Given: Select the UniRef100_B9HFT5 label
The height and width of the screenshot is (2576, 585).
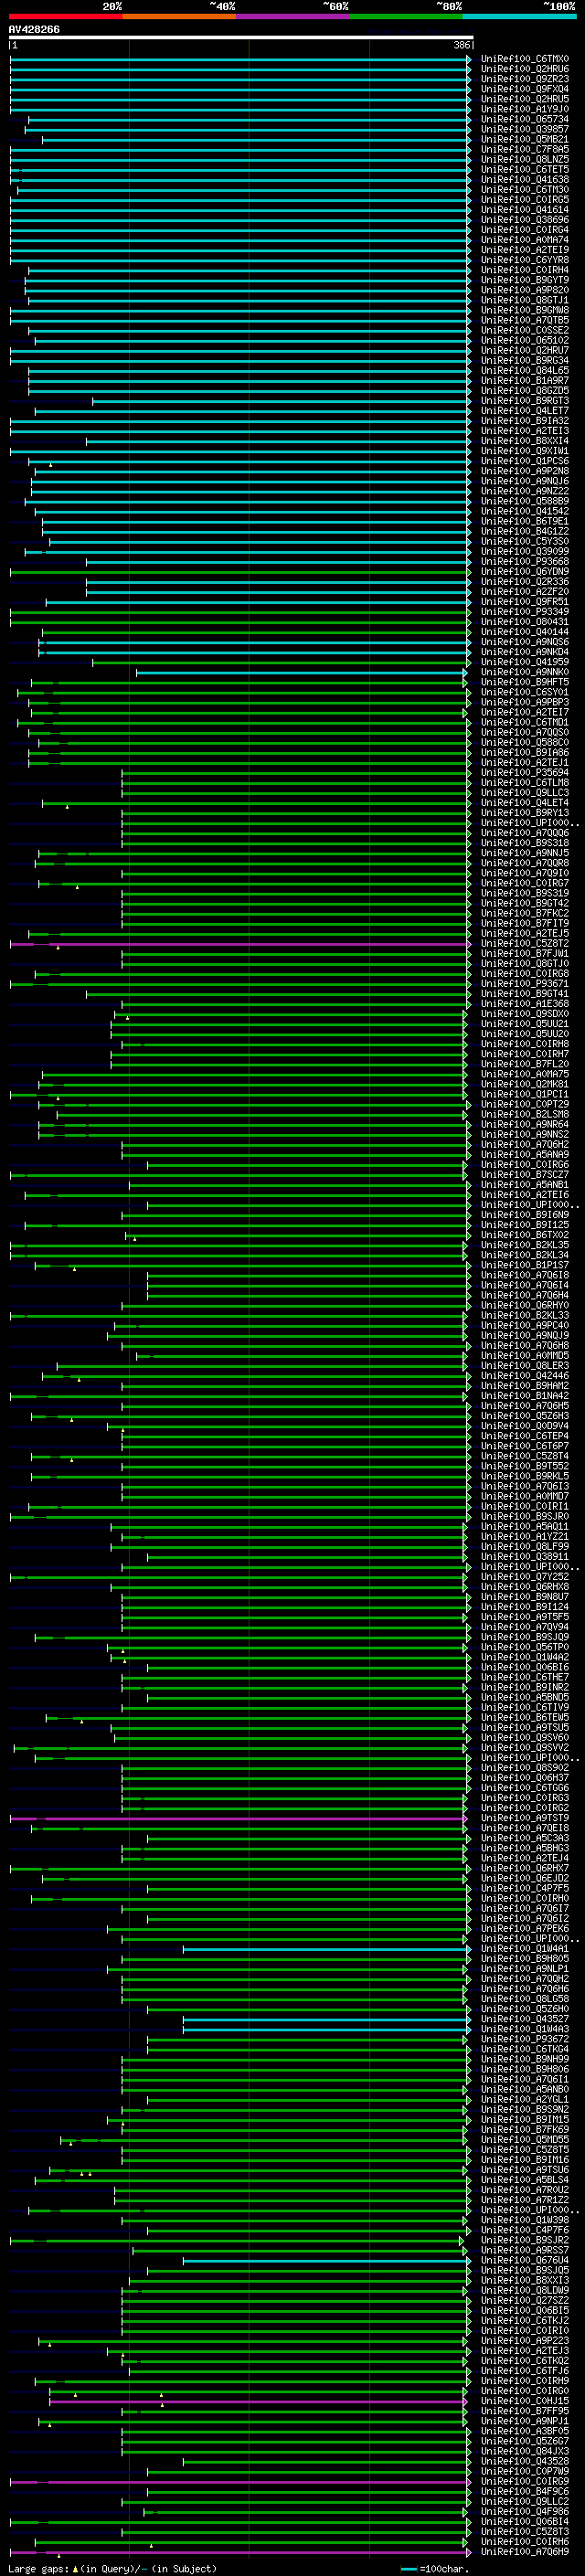Looking at the screenshot, I should [525, 683].
